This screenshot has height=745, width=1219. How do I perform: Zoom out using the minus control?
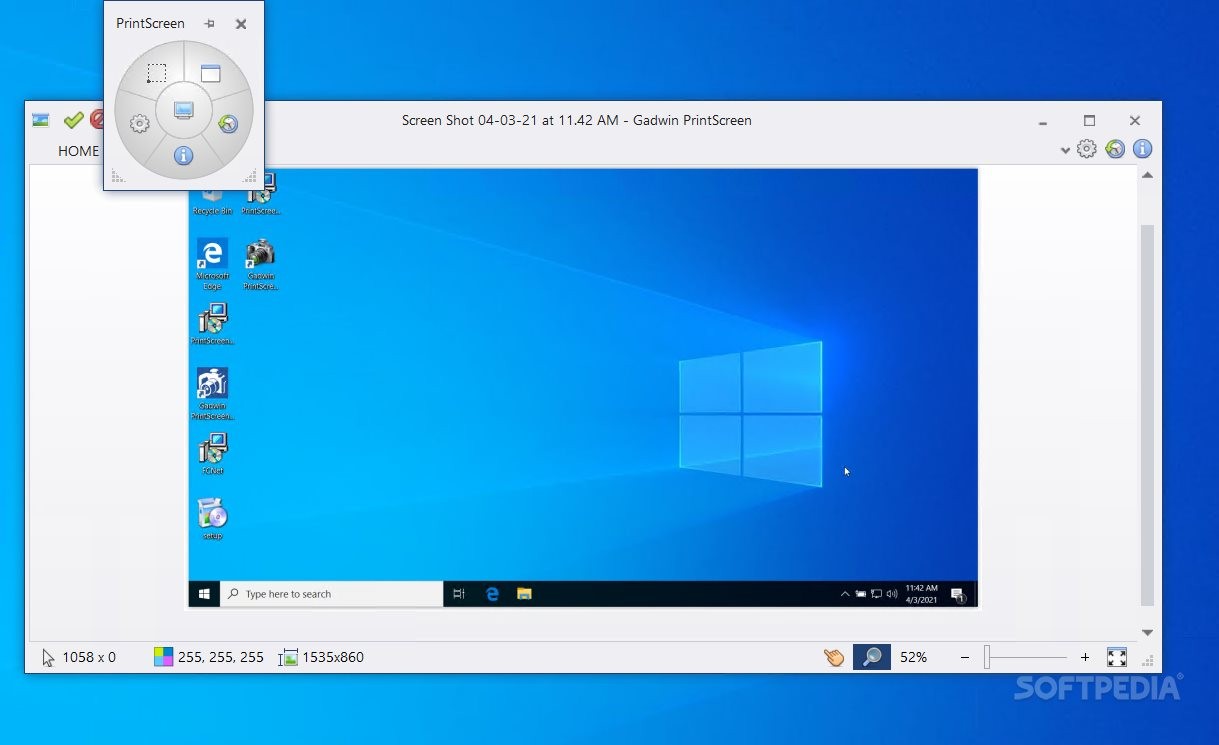click(964, 657)
